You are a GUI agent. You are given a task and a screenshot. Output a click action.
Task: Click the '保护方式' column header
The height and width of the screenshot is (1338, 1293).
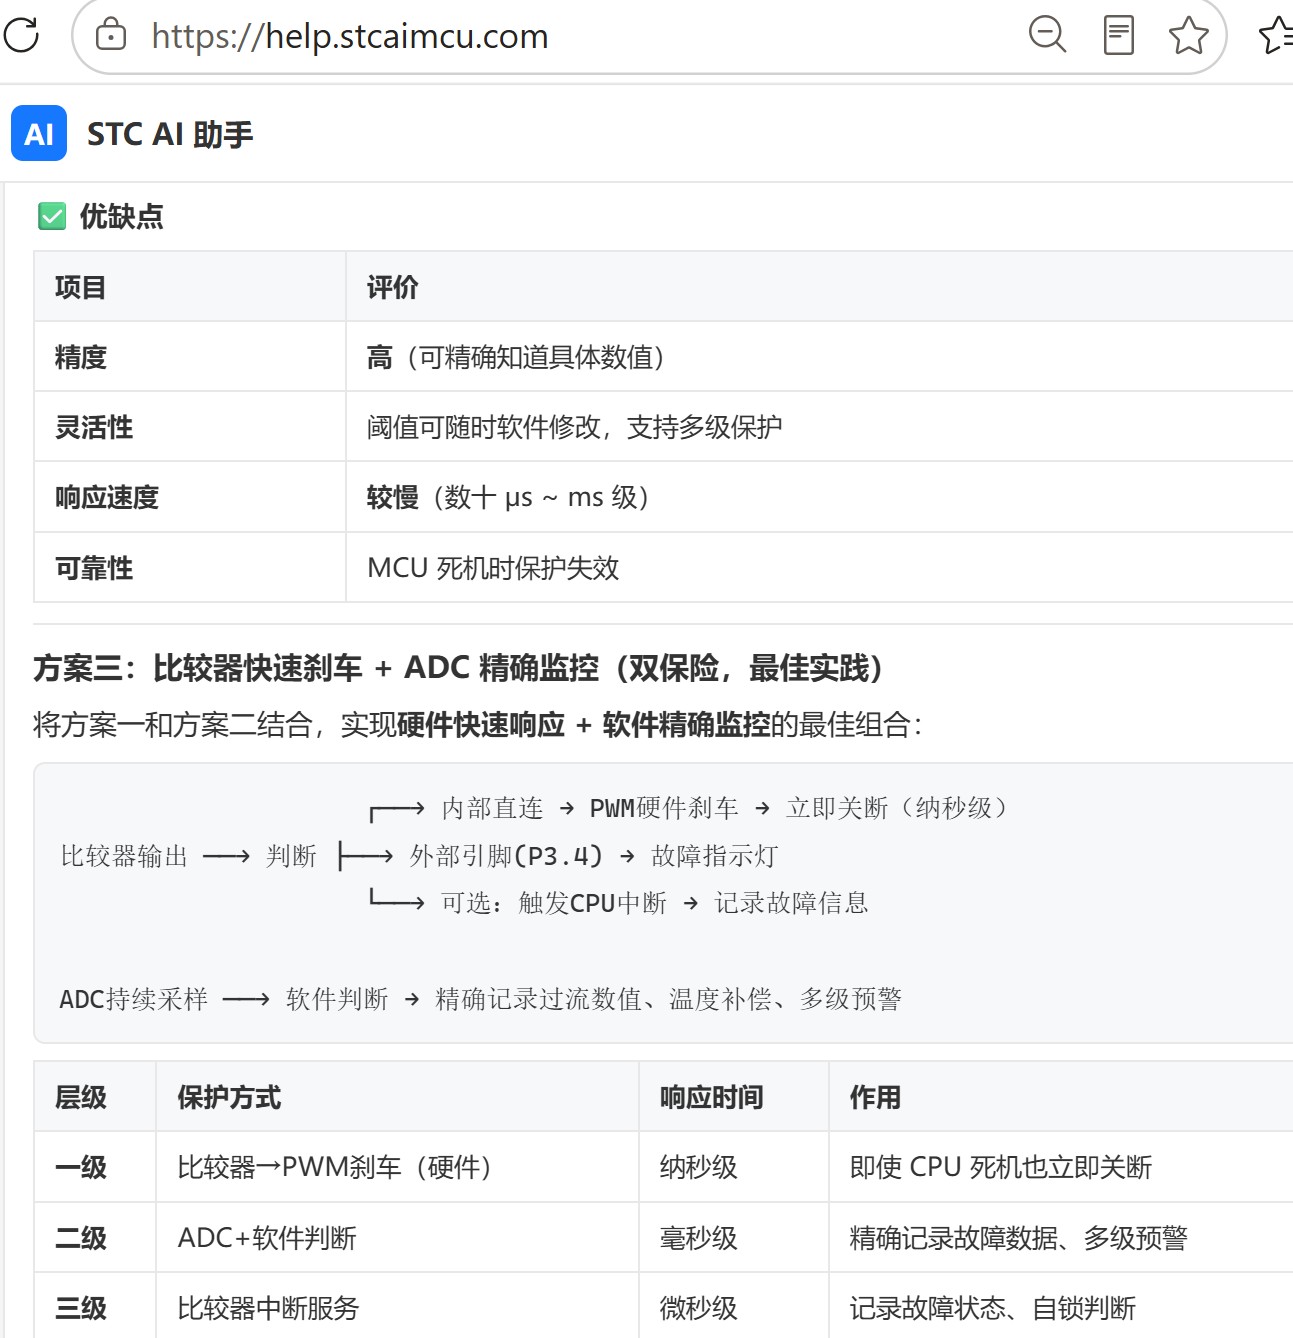pos(229,1097)
